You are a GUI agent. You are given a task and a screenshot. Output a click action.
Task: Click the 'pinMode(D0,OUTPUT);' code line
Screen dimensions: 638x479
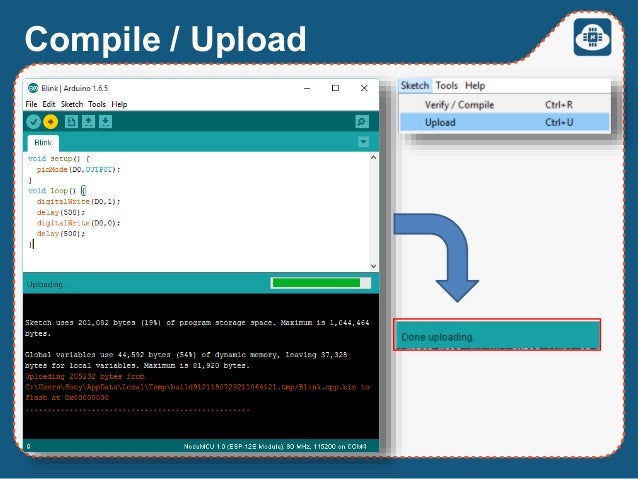point(79,169)
